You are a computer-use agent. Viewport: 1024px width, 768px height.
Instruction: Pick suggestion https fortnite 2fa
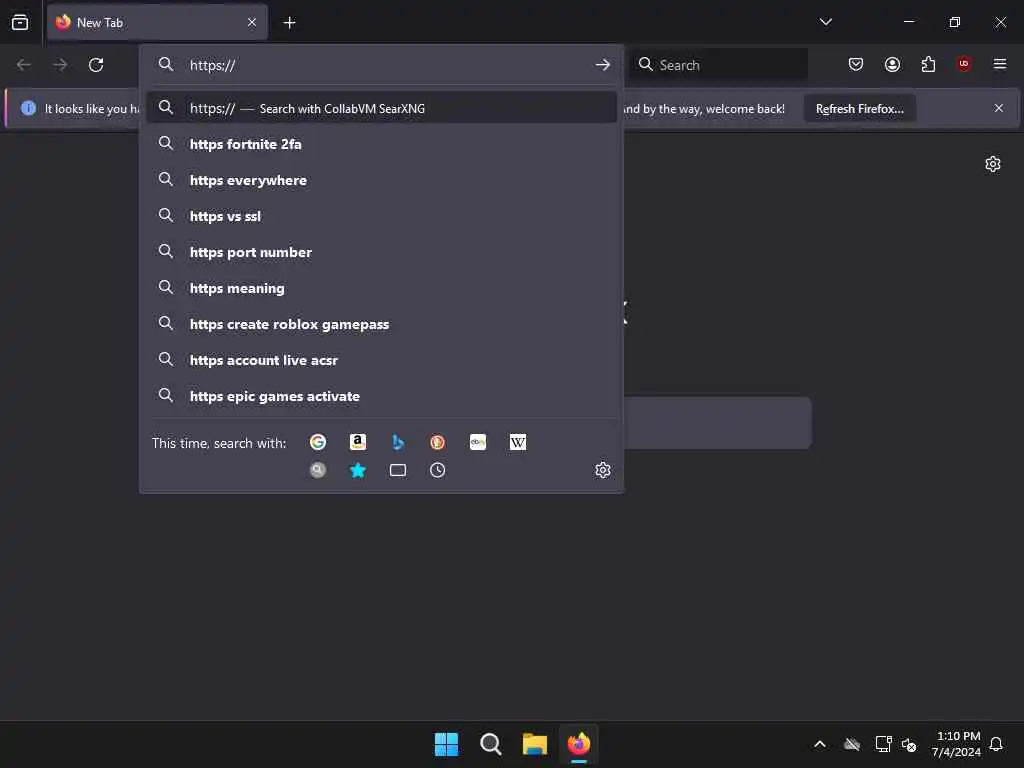point(381,144)
